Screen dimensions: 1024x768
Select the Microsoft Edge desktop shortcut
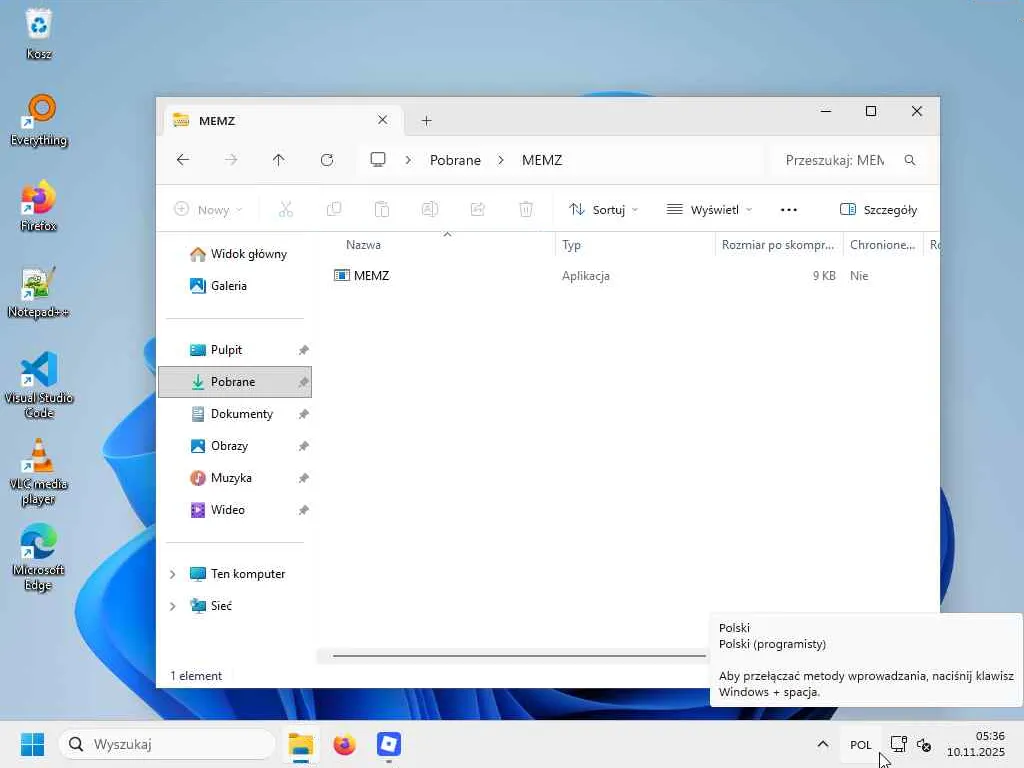pos(39,557)
